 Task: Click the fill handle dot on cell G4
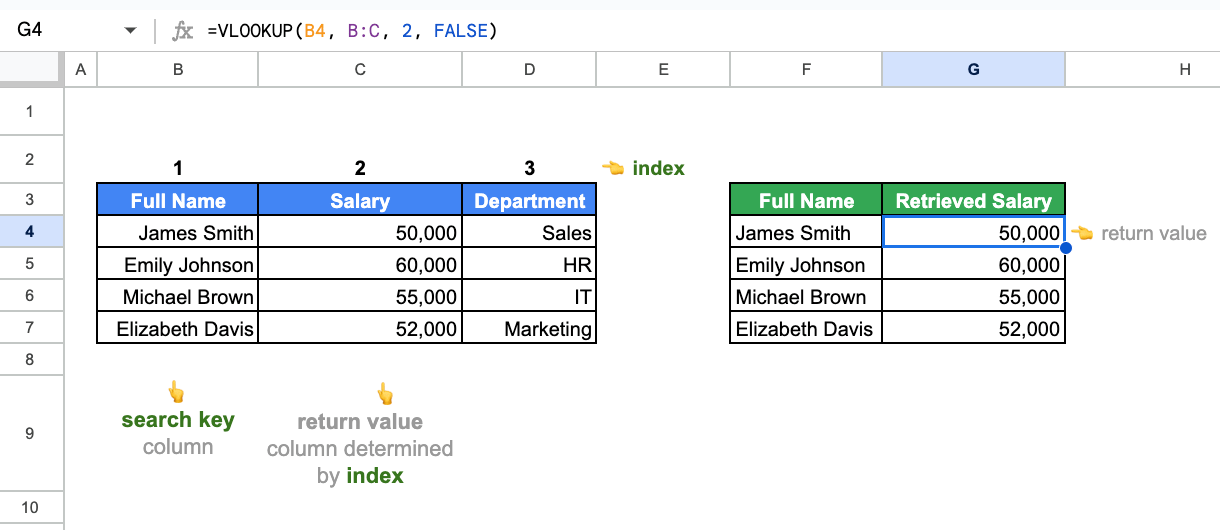click(x=1065, y=247)
